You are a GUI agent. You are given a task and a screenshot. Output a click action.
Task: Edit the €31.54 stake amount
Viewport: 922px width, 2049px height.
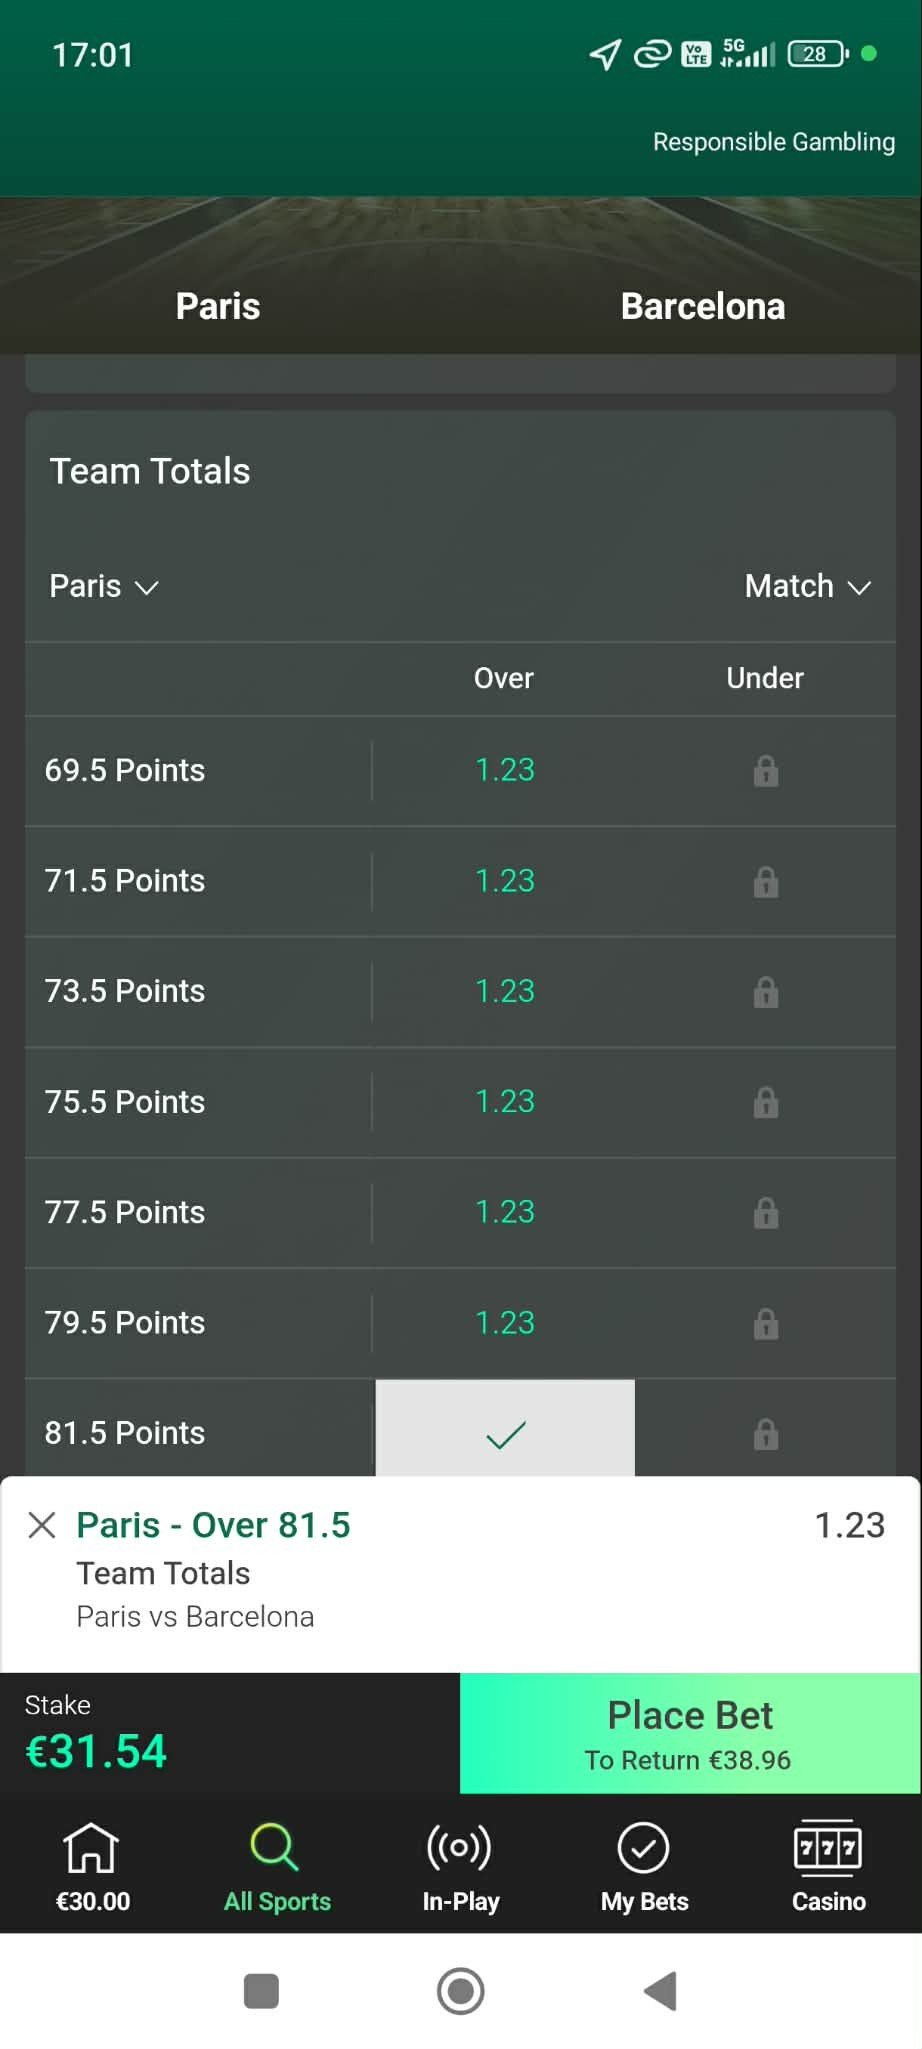(96, 1751)
